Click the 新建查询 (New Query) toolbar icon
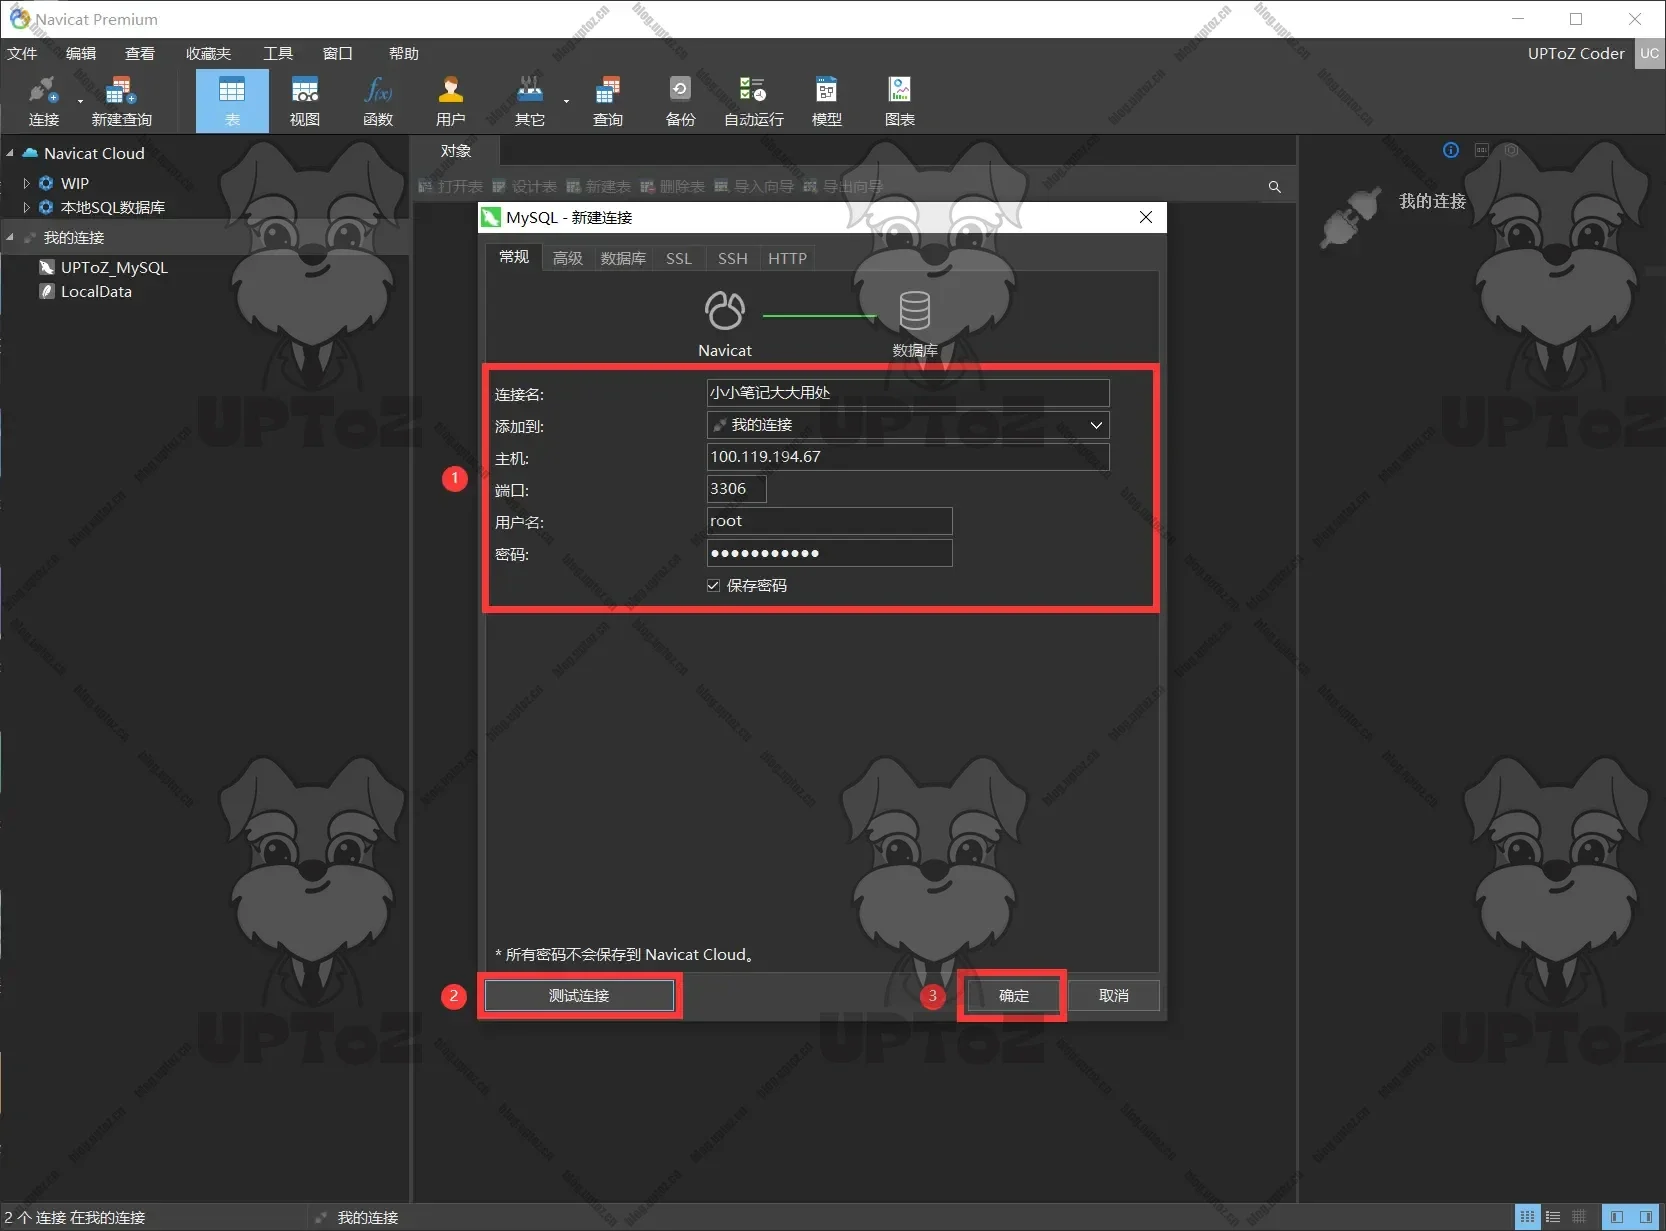 (x=121, y=101)
